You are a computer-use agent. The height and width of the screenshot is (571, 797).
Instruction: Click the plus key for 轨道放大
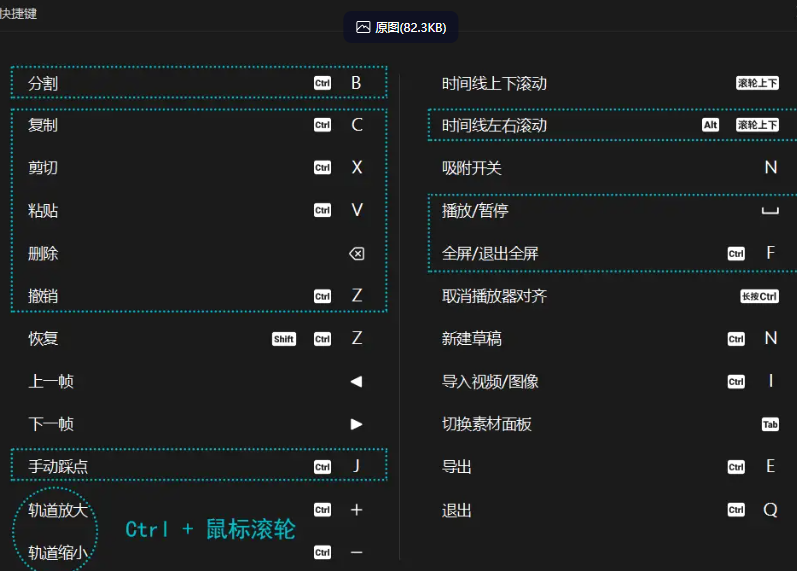(x=356, y=510)
